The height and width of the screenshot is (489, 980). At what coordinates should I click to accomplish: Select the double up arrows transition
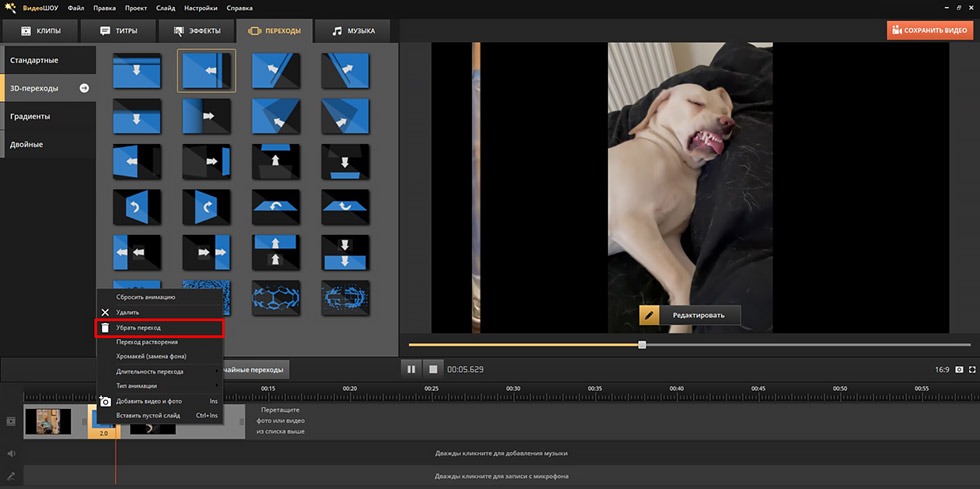click(x=276, y=252)
